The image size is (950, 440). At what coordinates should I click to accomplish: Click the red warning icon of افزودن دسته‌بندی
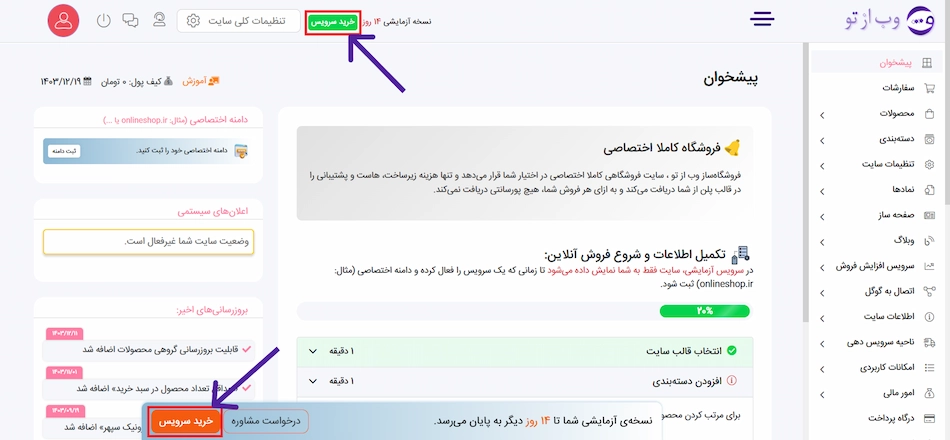tap(731, 381)
